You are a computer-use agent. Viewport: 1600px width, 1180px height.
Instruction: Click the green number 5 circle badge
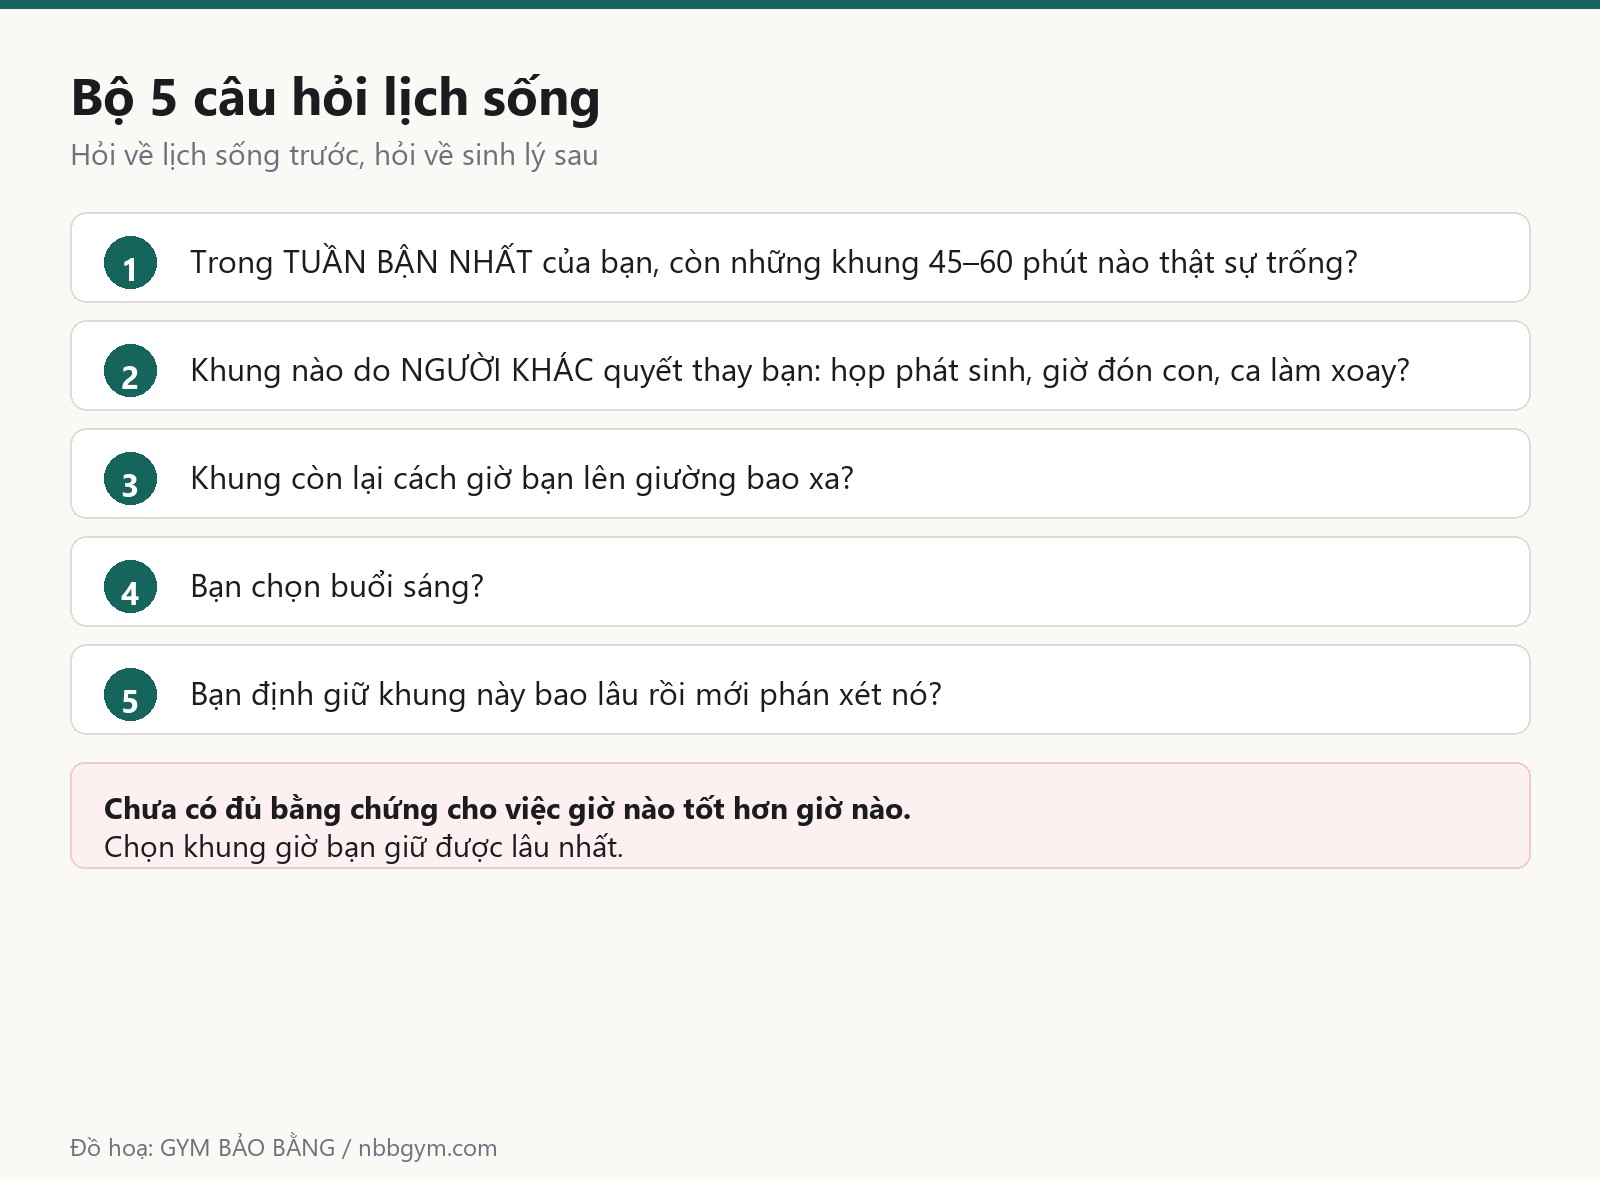pyautogui.click(x=130, y=694)
